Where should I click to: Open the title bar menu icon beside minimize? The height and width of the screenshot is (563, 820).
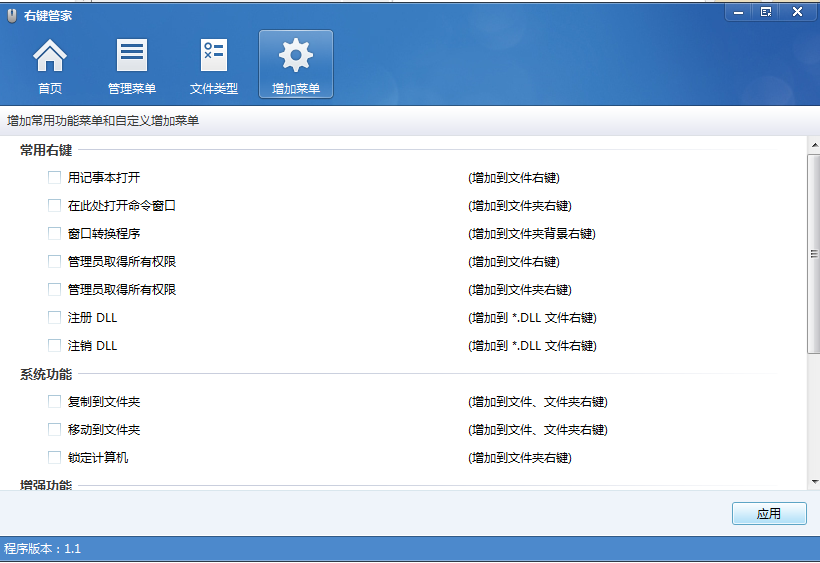[x=766, y=11]
